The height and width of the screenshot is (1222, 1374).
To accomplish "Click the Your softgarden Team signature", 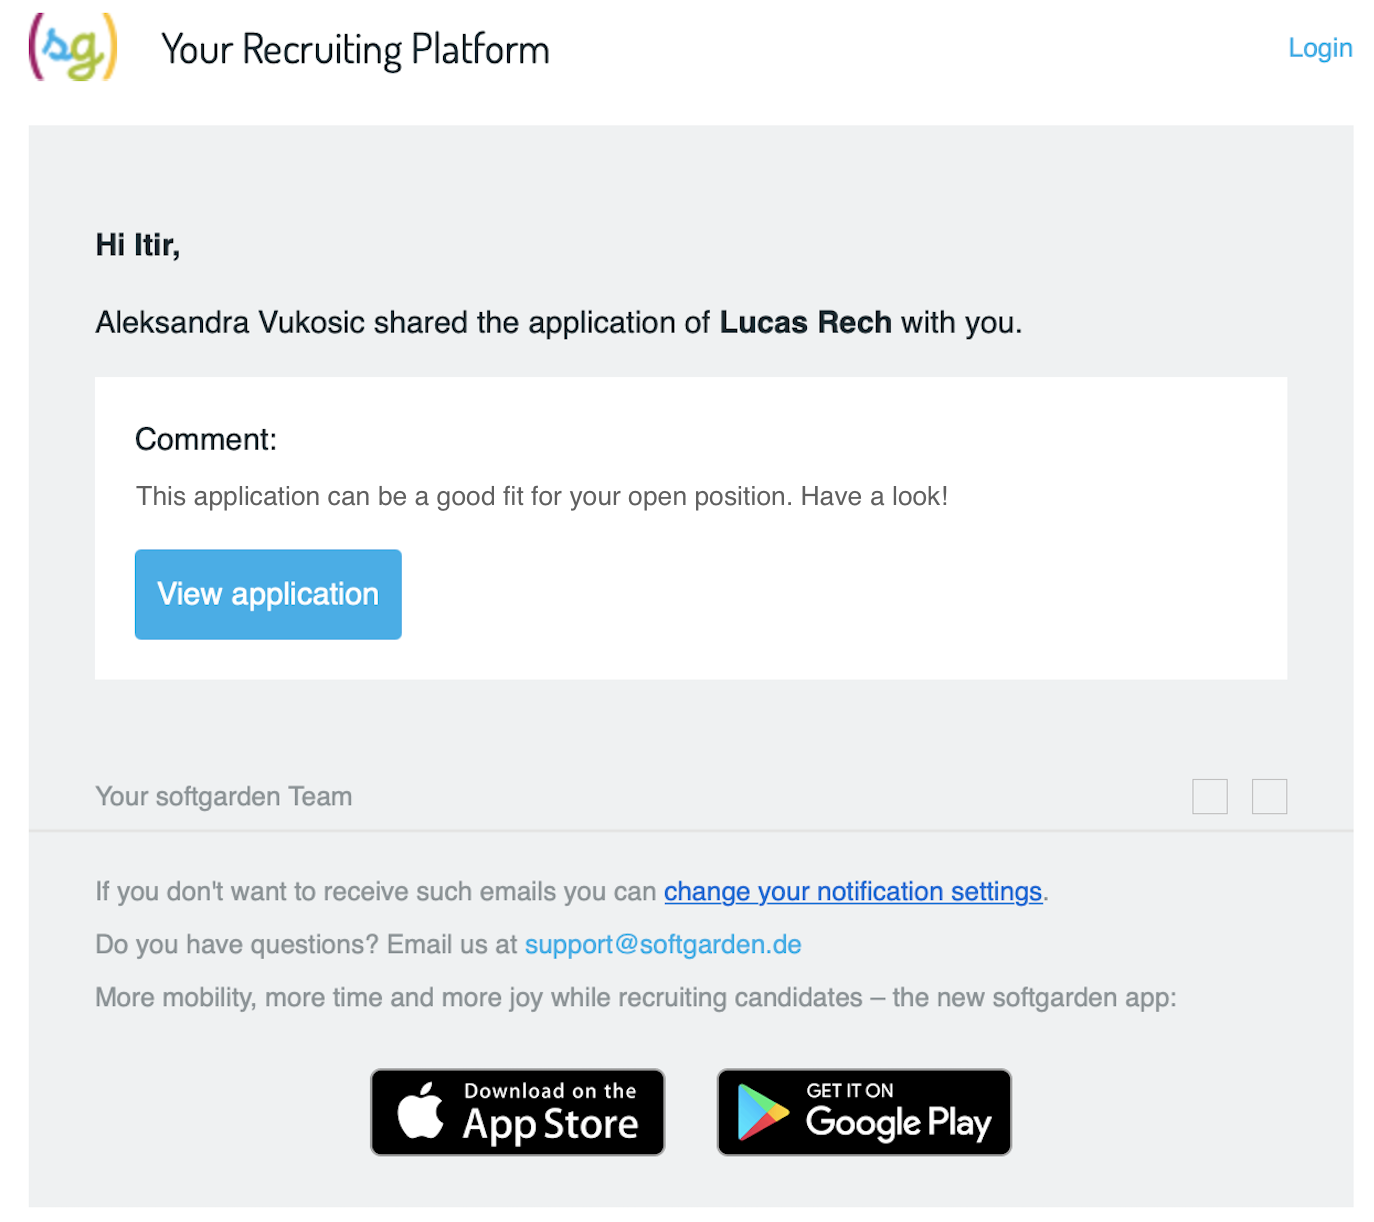I will [x=224, y=796].
